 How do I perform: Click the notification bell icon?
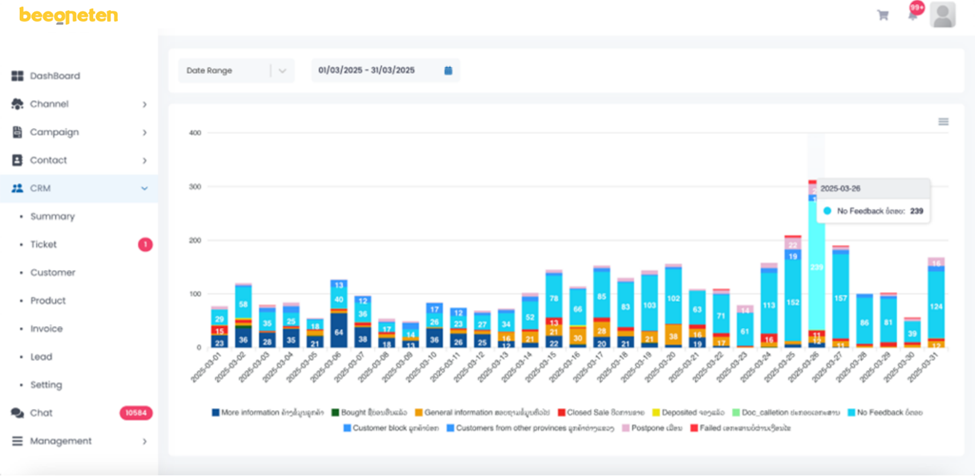913,15
